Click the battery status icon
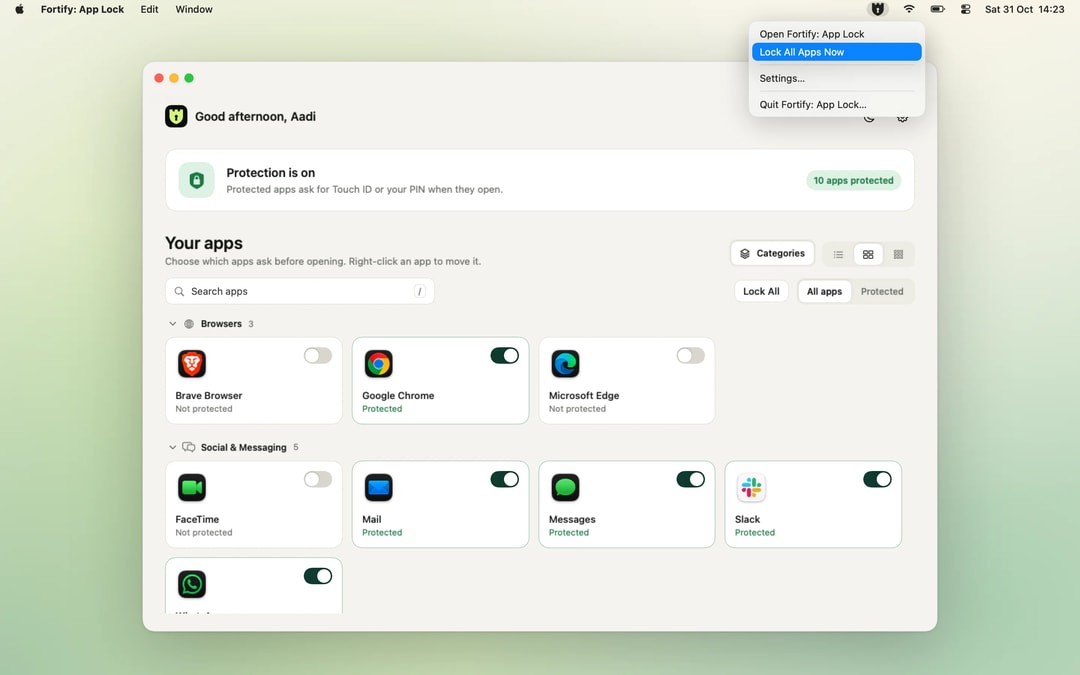Image resolution: width=1080 pixels, height=675 pixels. pos(937,10)
